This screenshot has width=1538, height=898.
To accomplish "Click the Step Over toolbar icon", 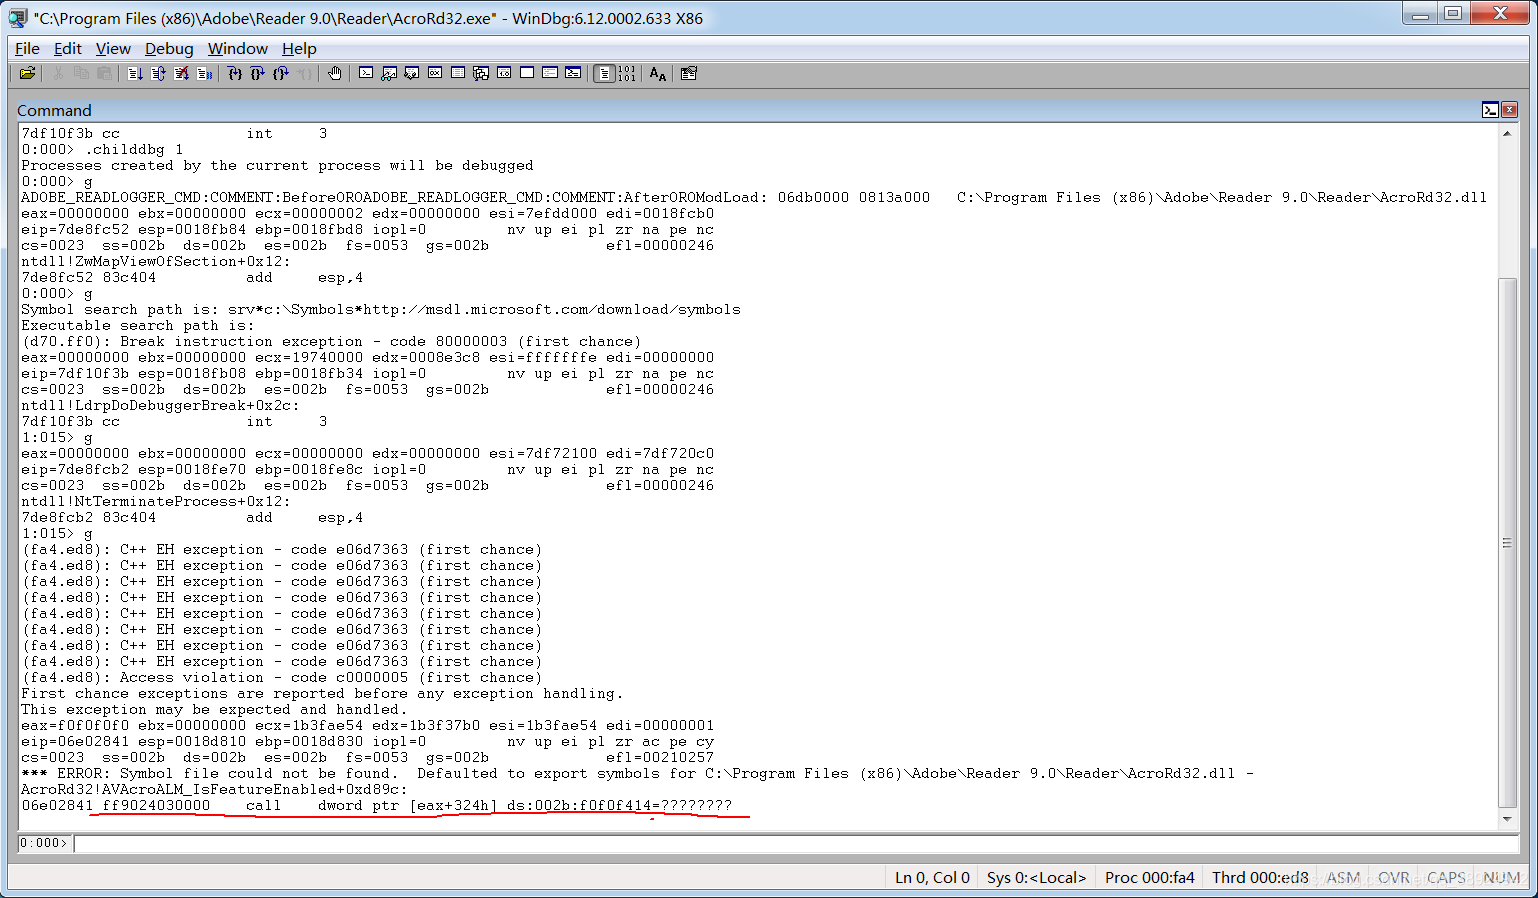I will pyautogui.click(x=257, y=73).
